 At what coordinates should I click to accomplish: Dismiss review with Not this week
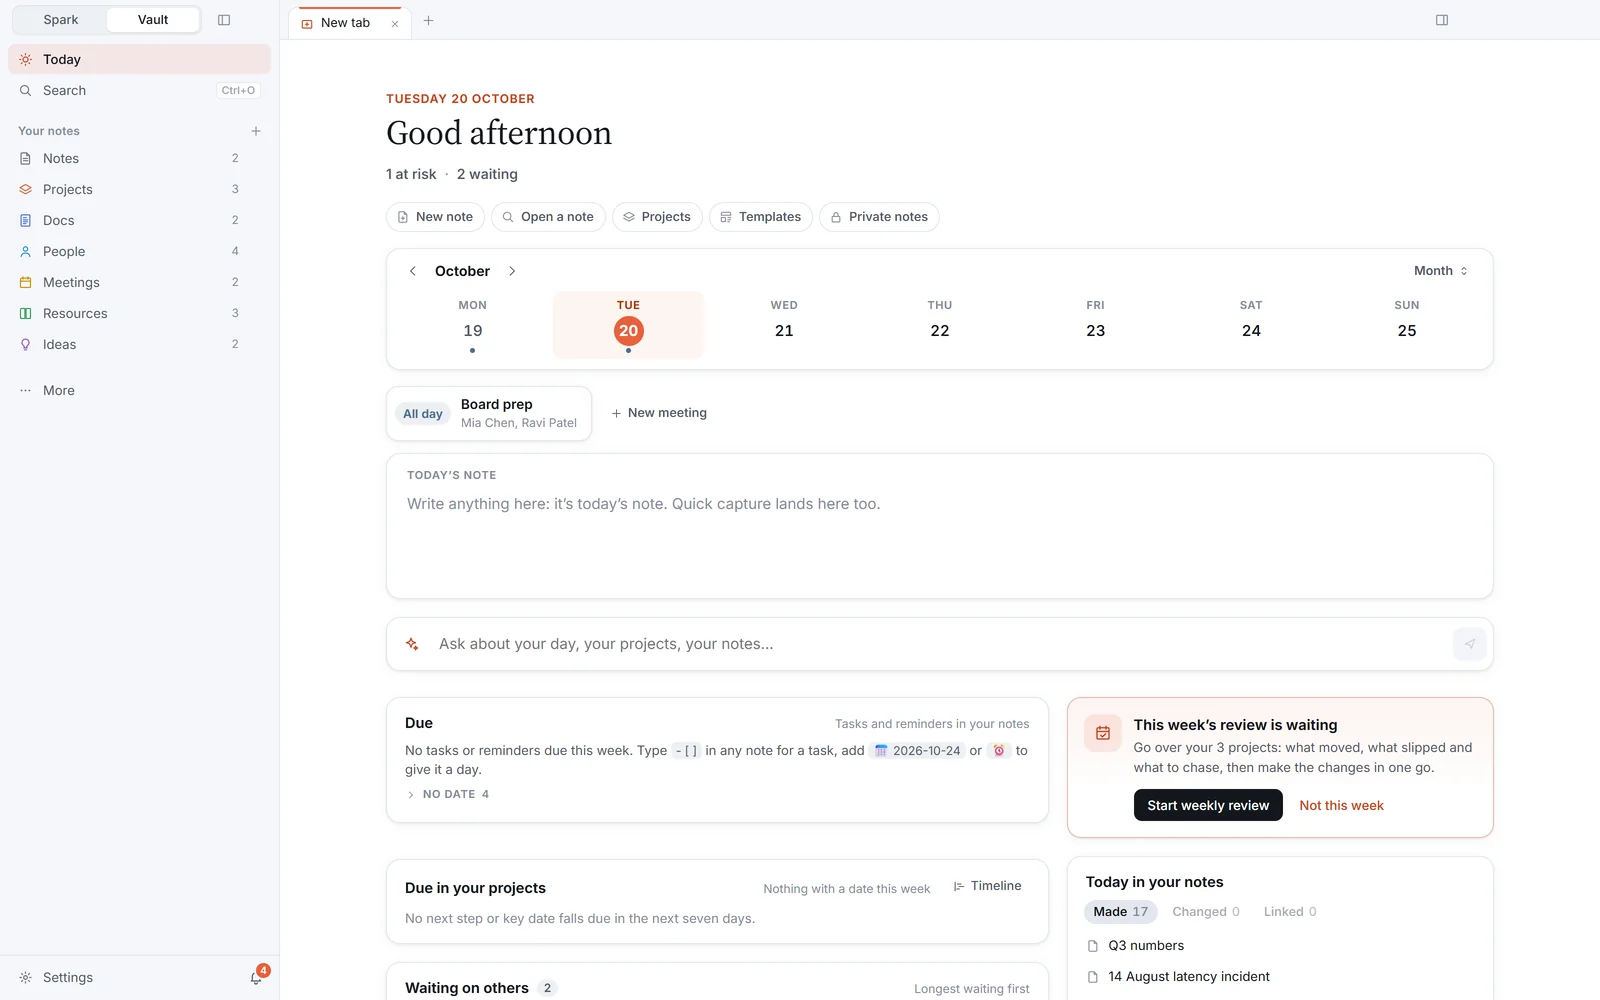click(1341, 805)
